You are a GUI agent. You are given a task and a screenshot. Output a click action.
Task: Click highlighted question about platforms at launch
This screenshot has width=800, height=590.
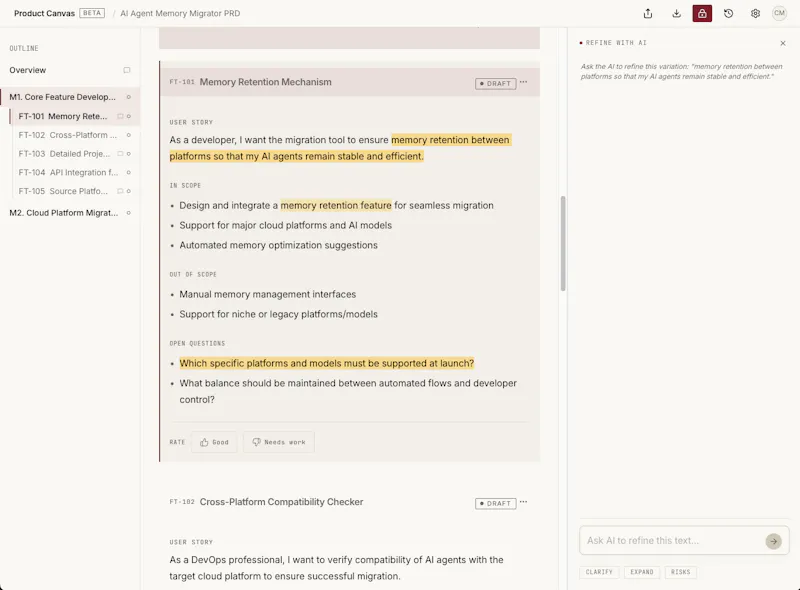coord(327,363)
